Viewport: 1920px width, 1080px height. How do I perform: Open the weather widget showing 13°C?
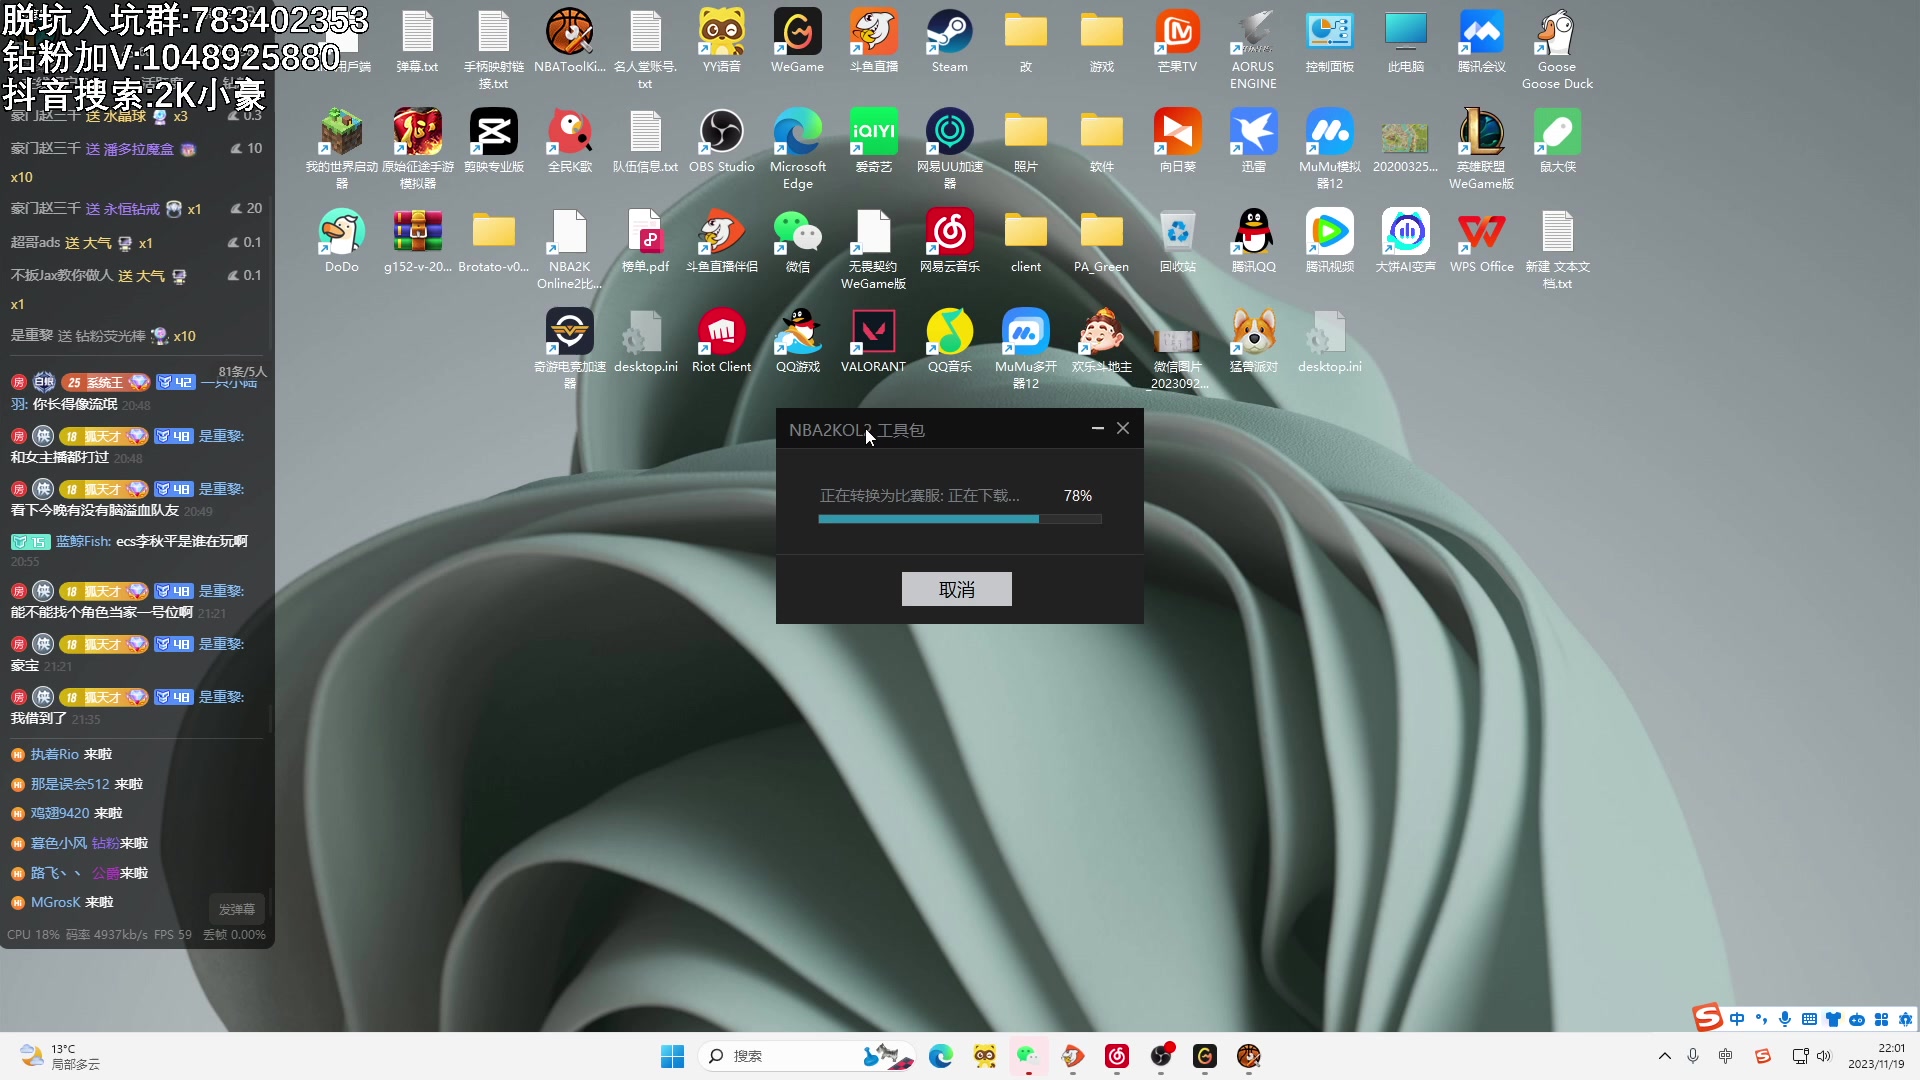click(60, 1056)
